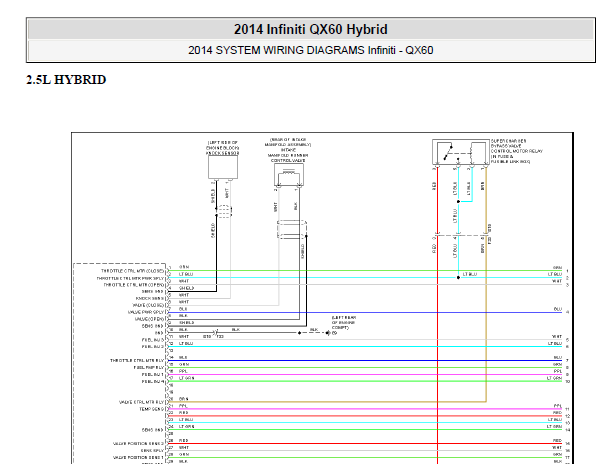604x464 pixels.
Task: Click the intake manifold runner control valve symbol
Action: (x=289, y=175)
